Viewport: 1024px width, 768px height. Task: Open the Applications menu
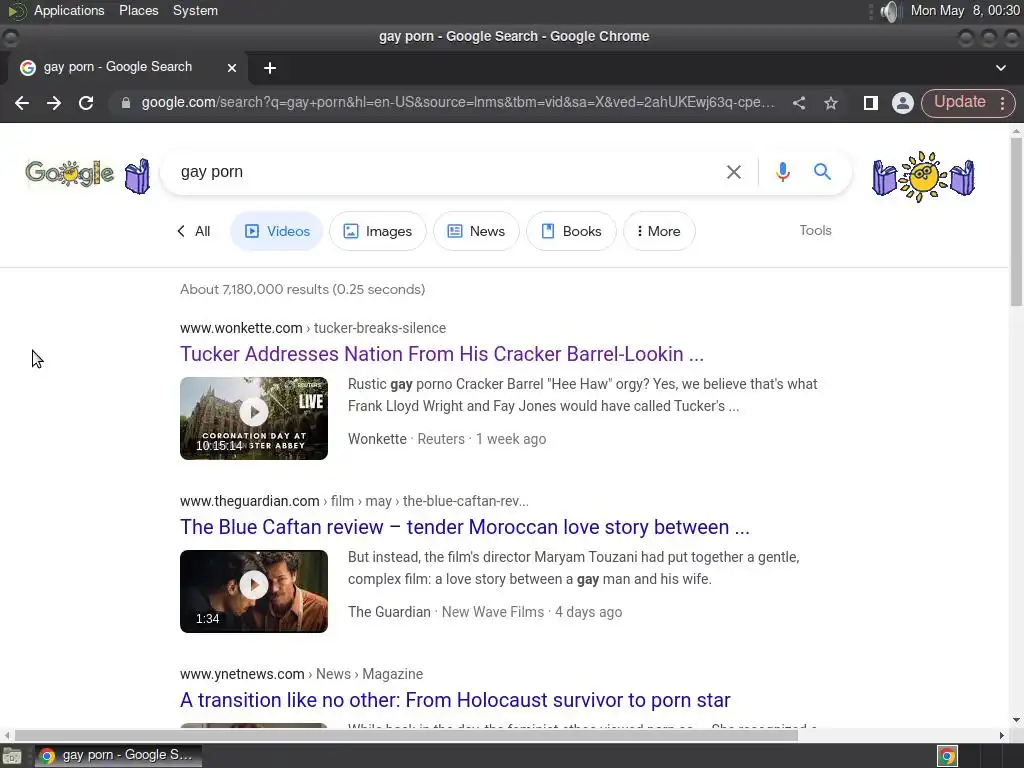(69, 10)
